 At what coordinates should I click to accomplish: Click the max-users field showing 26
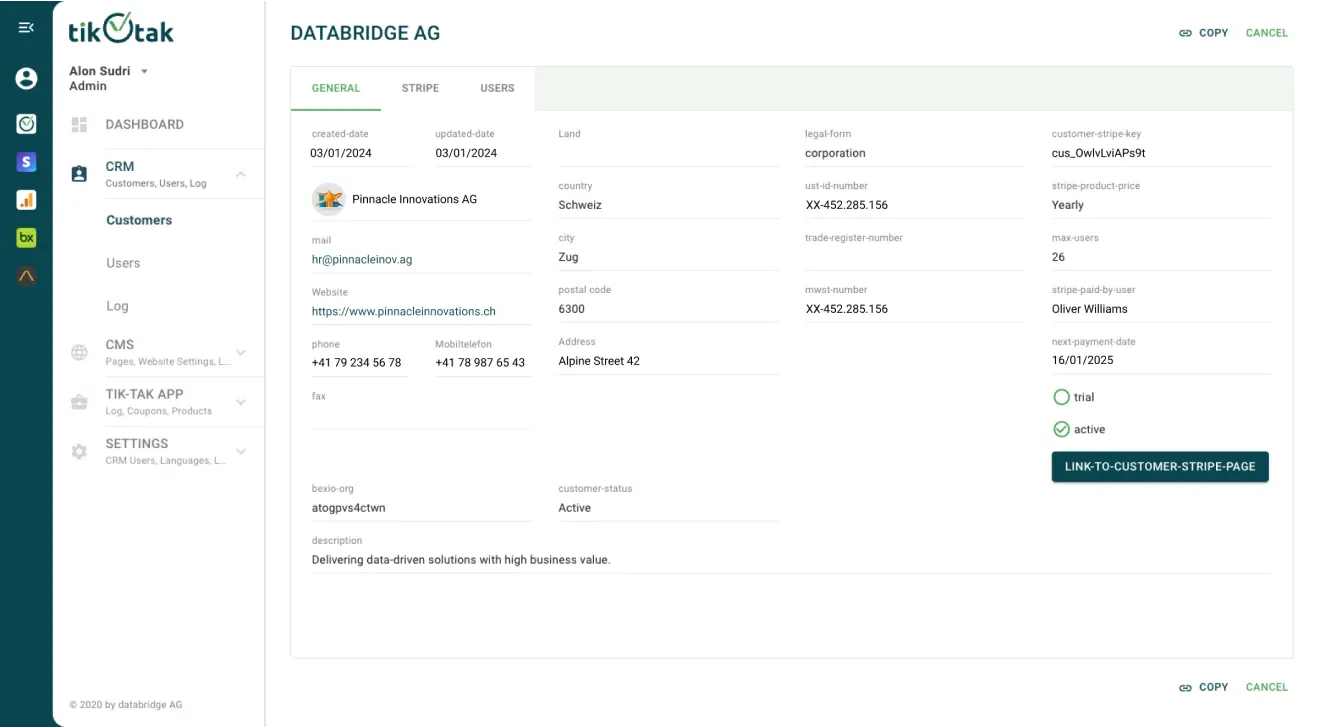click(1161, 250)
